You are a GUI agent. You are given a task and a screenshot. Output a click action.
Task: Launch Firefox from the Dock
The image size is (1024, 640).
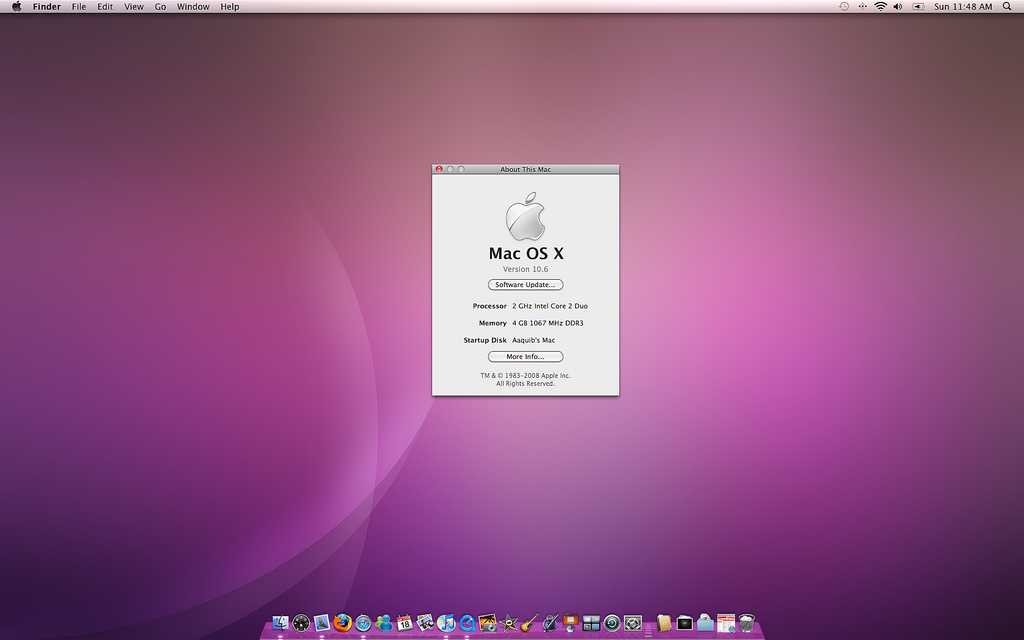342,623
